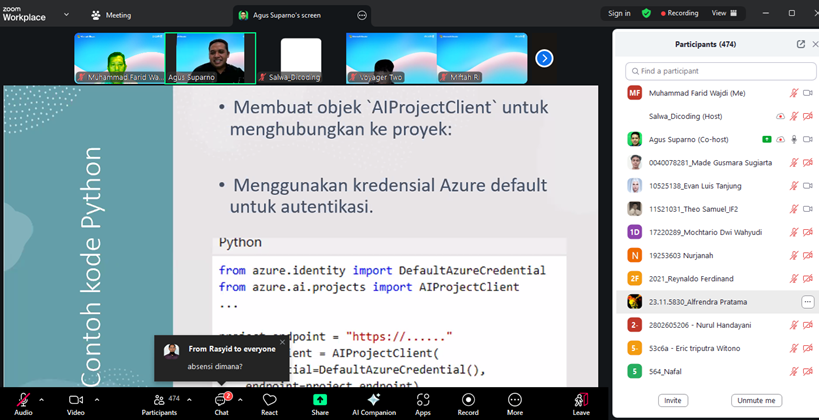The image size is (819, 420).
Task: Open Zoom Workplace dropdown arrow
Action: pyautogui.click(x=66, y=15)
